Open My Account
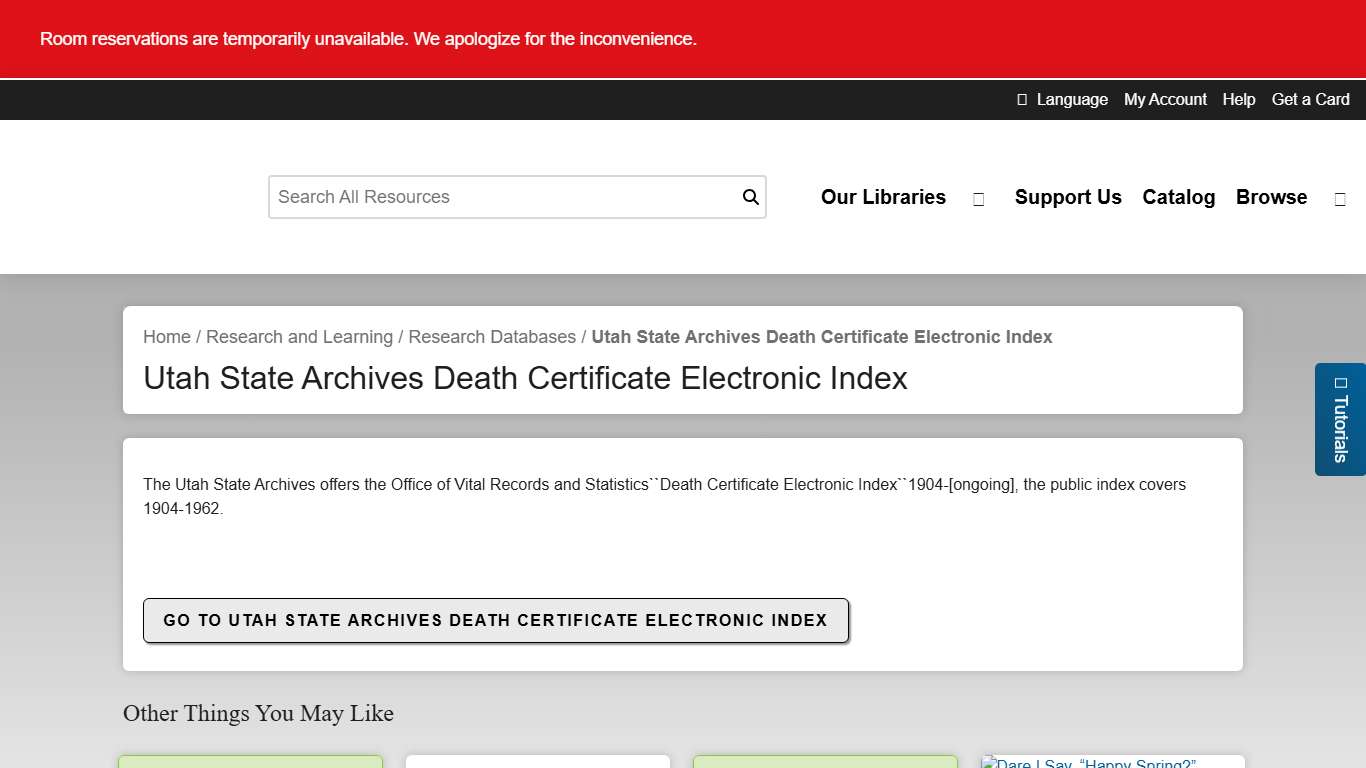The image size is (1366, 768). coord(1165,99)
